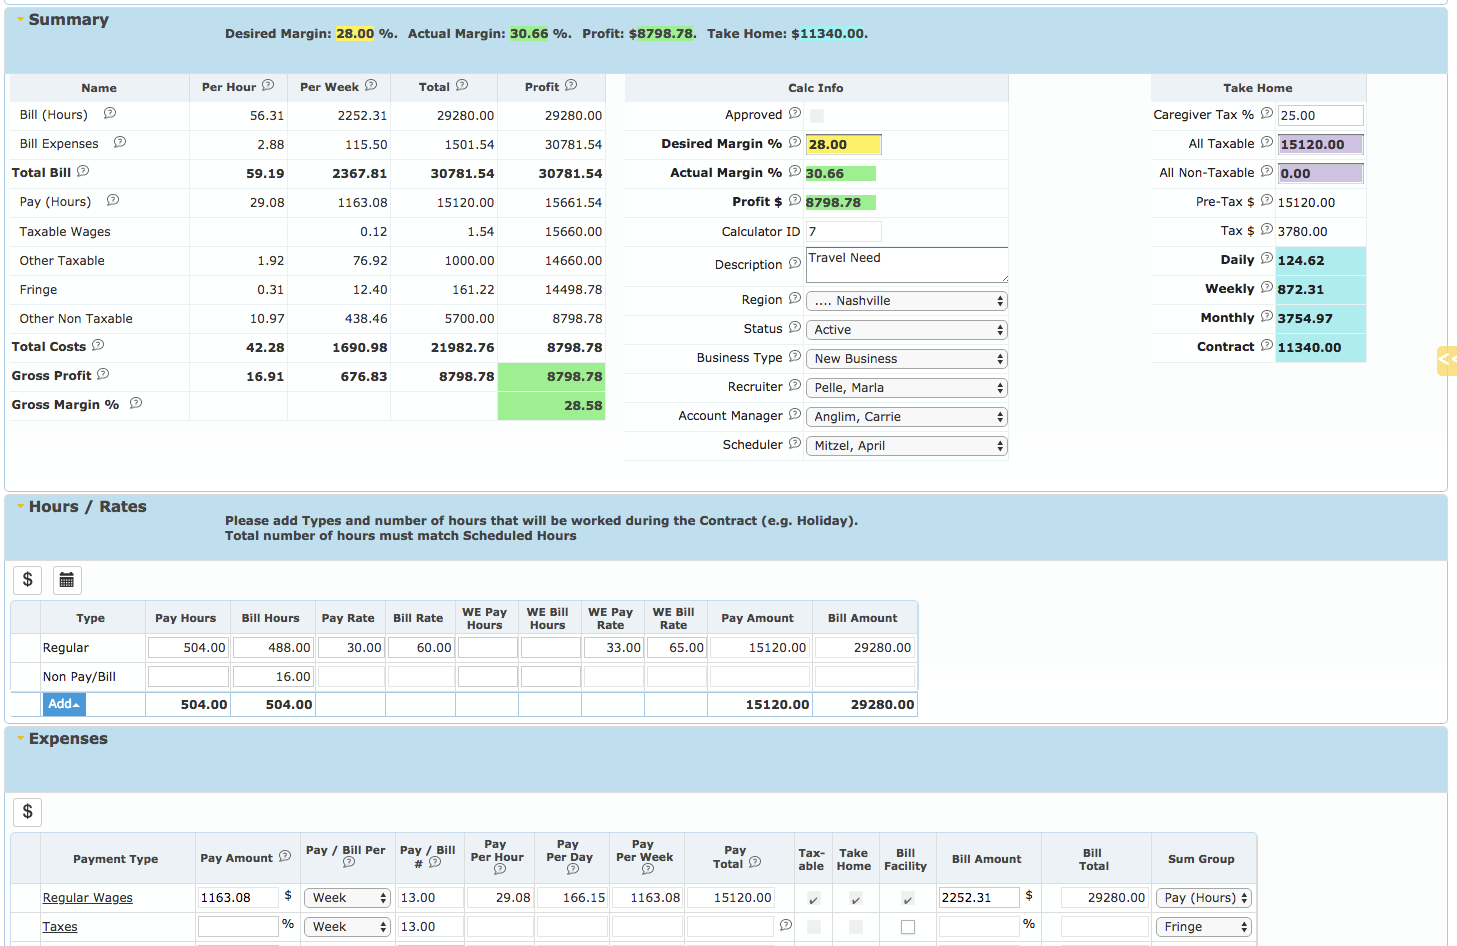Open Sum Group dropdown showing Fringe
The height and width of the screenshot is (946, 1457).
click(1204, 927)
